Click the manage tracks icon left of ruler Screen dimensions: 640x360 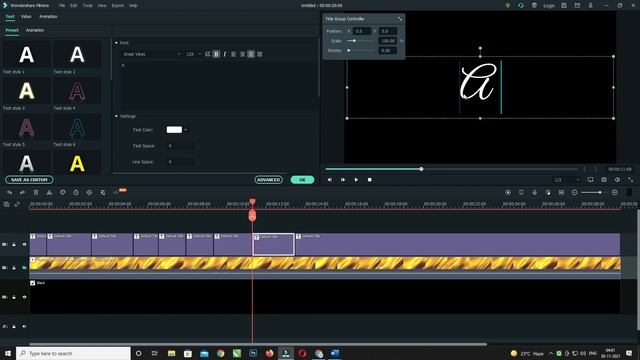7,204
